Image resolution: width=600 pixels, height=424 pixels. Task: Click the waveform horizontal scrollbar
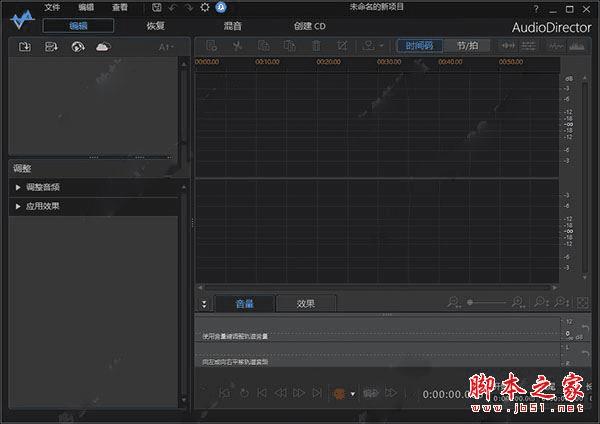click(x=377, y=287)
